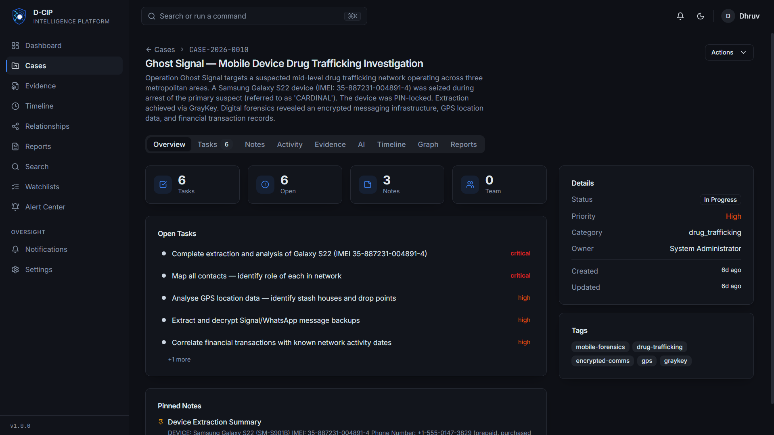Click the pin icon beside Device Extraction Summary

pos(160,422)
